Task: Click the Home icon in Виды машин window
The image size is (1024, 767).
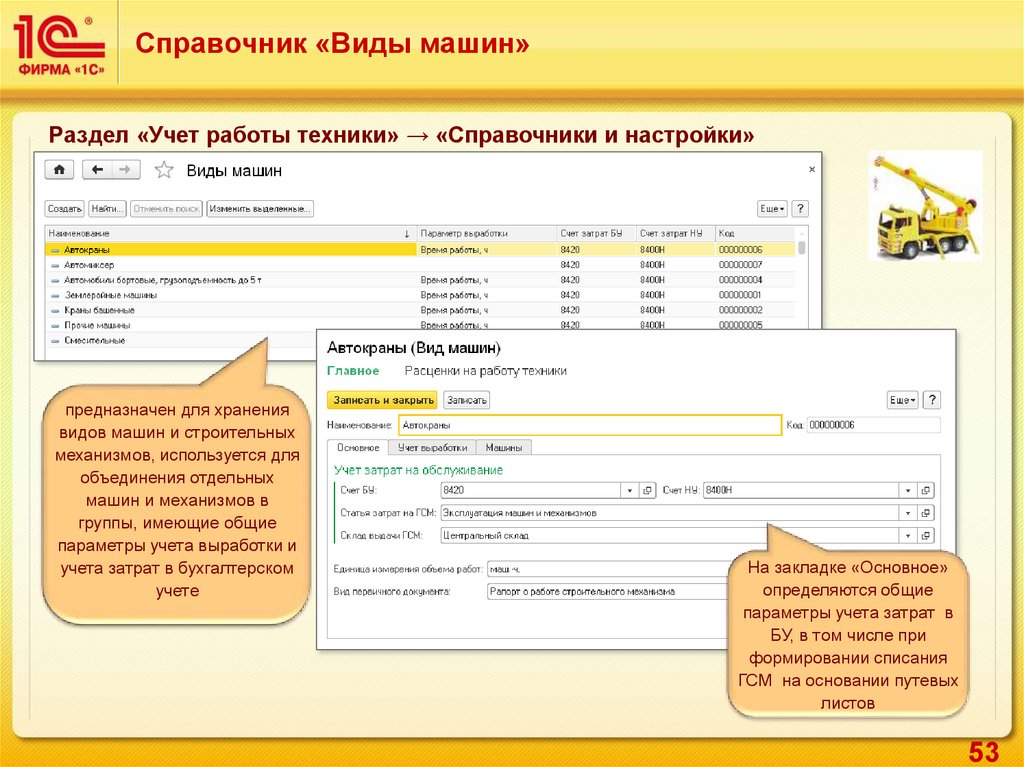Action: (x=60, y=170)
